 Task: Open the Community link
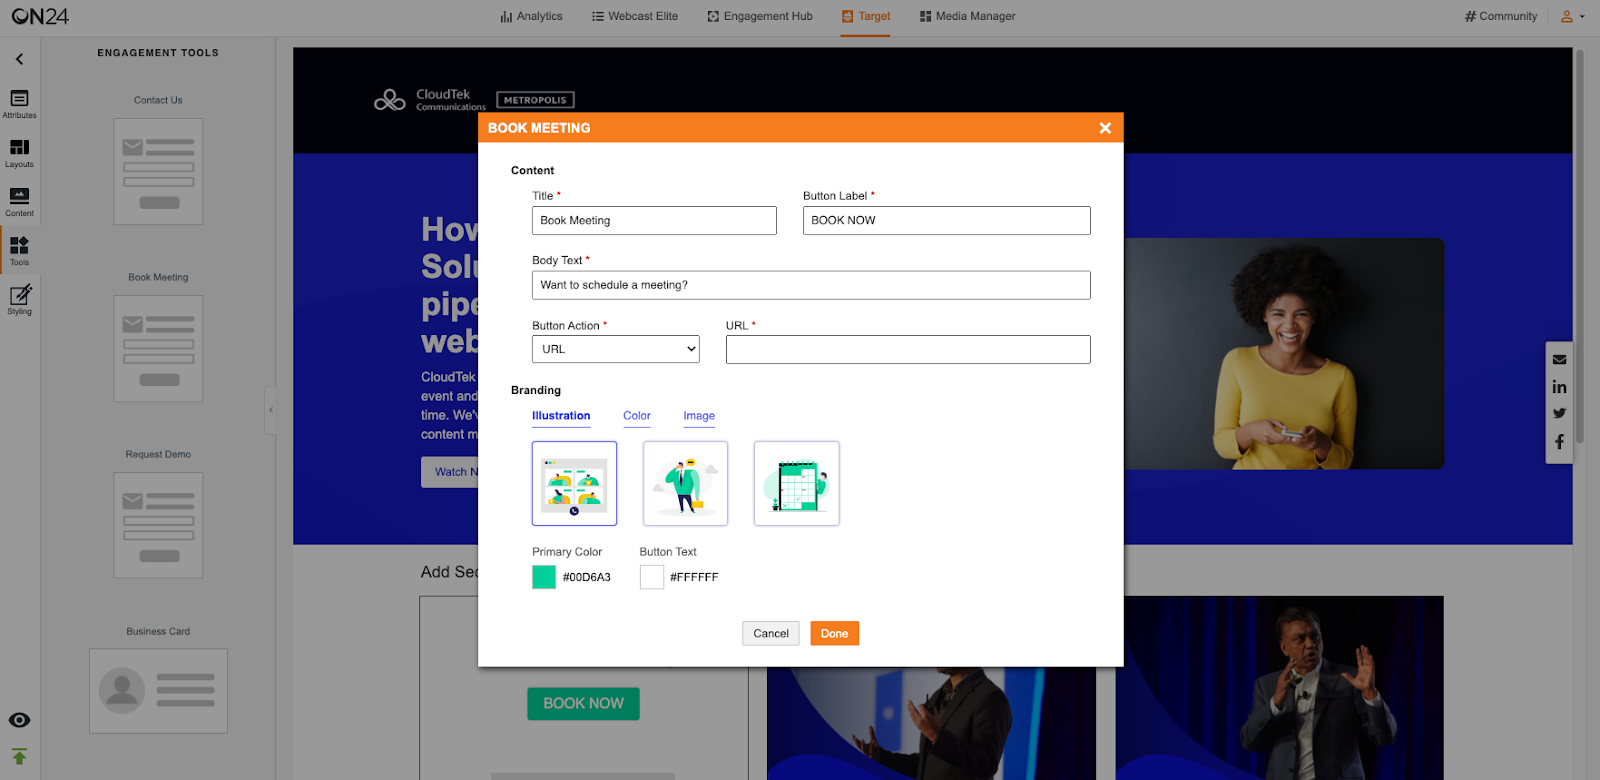1500,16
